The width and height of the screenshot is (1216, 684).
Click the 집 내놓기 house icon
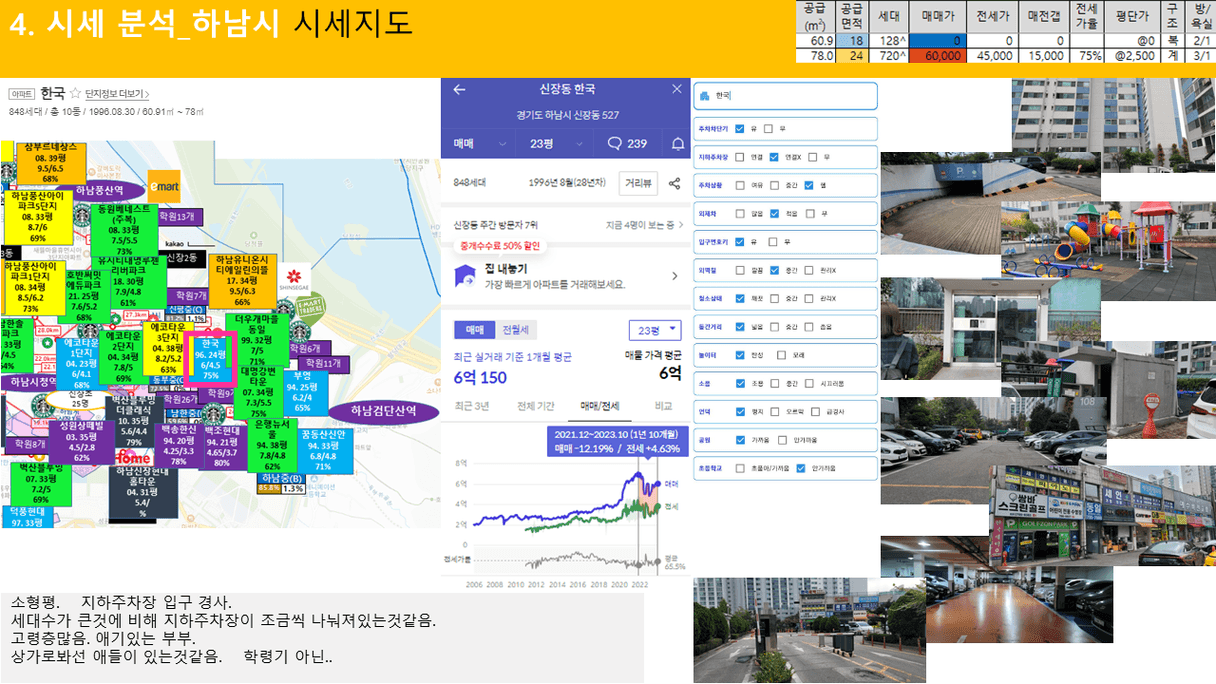click(464, 276)
